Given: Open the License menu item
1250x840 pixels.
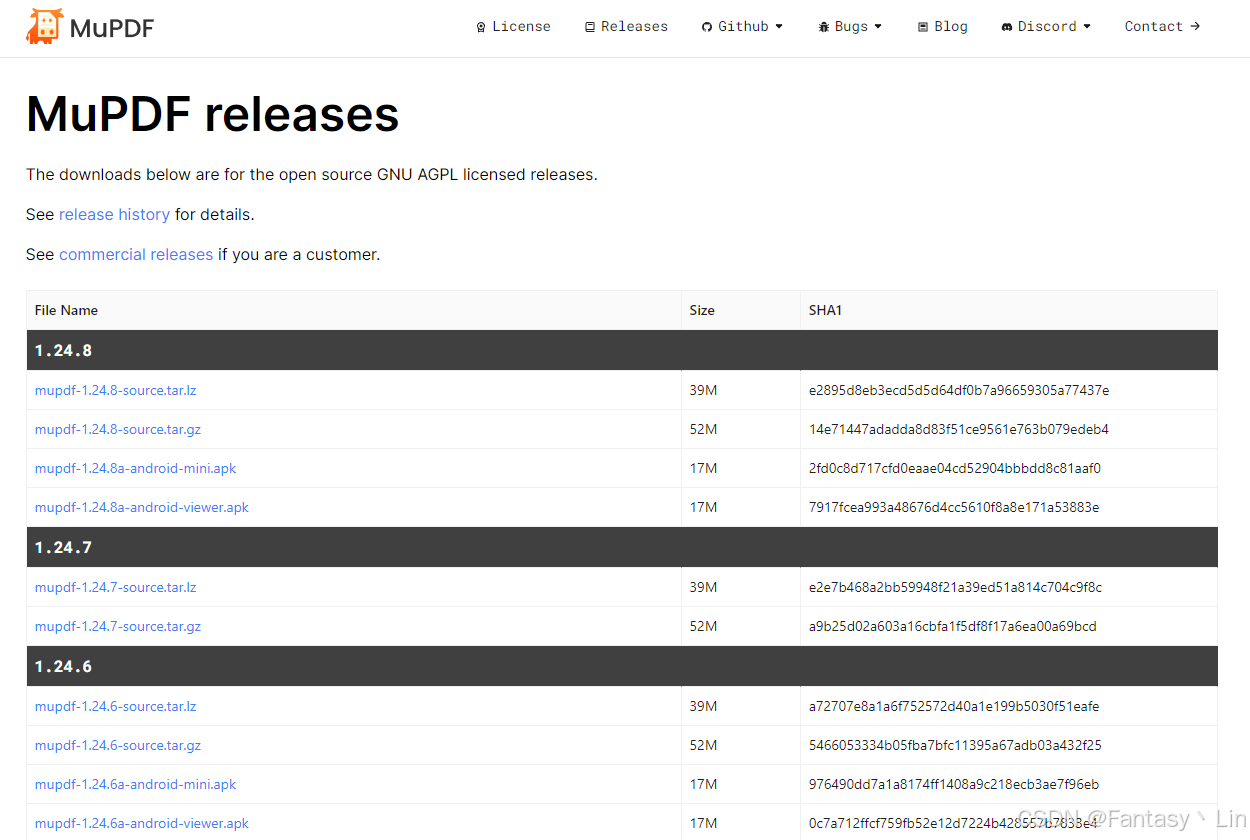Looking at the screenshot, I should [521, 27].
